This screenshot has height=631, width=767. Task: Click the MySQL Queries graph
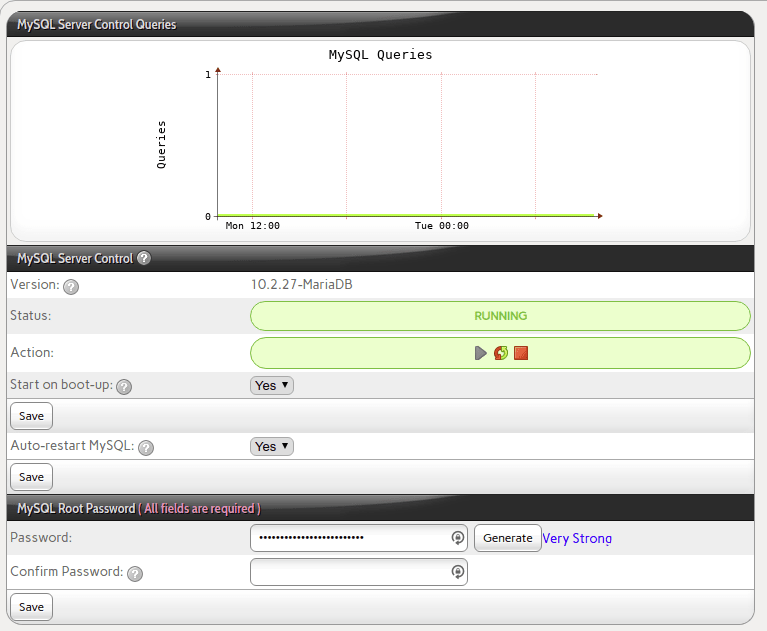[x=380, y=141]
